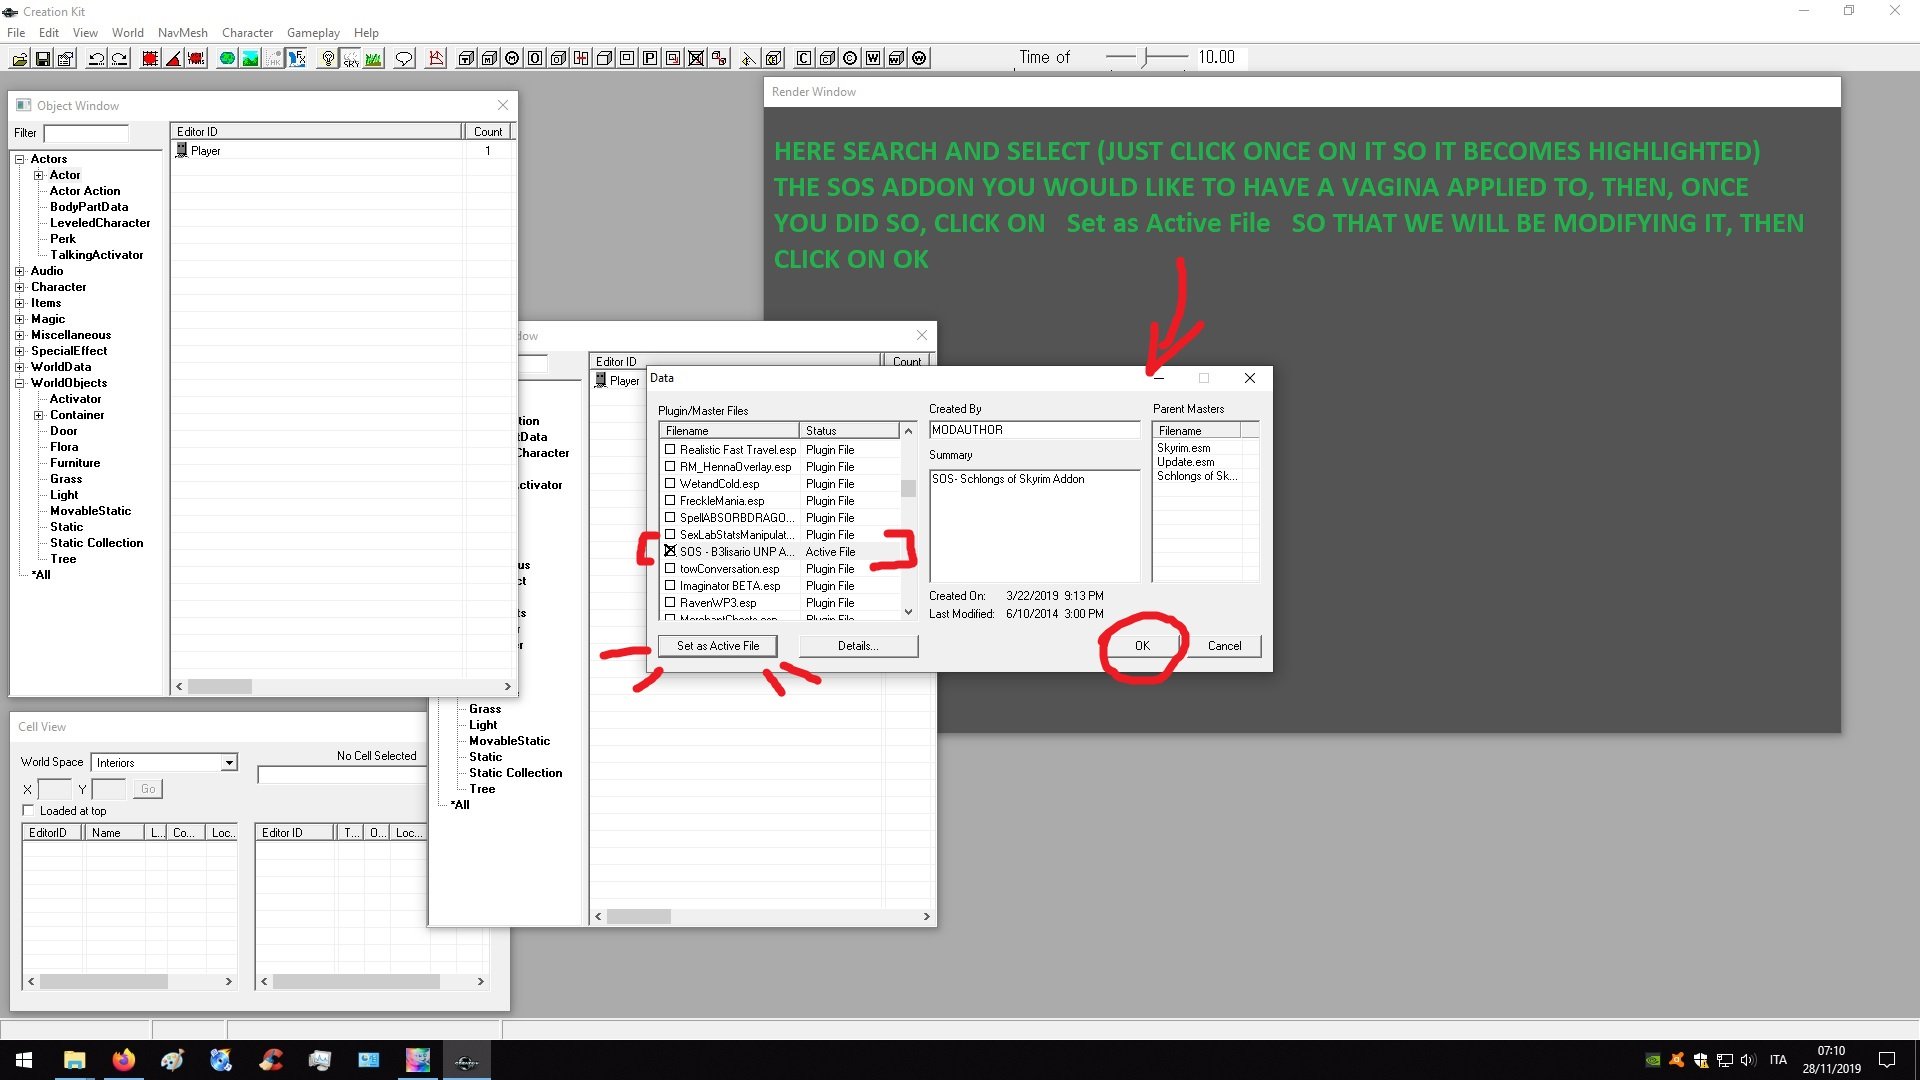Confirm the Data dialog with OK

1143,646
